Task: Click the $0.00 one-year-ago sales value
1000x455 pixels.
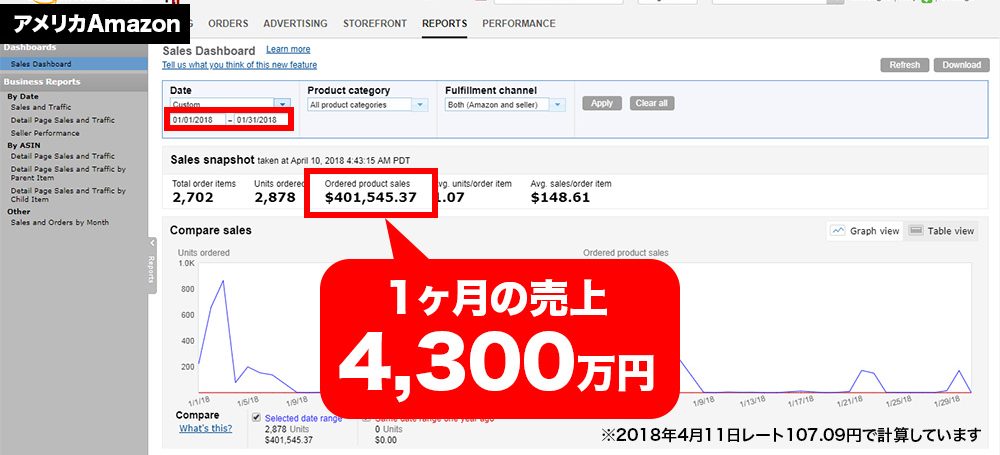Action: point(385,440)
